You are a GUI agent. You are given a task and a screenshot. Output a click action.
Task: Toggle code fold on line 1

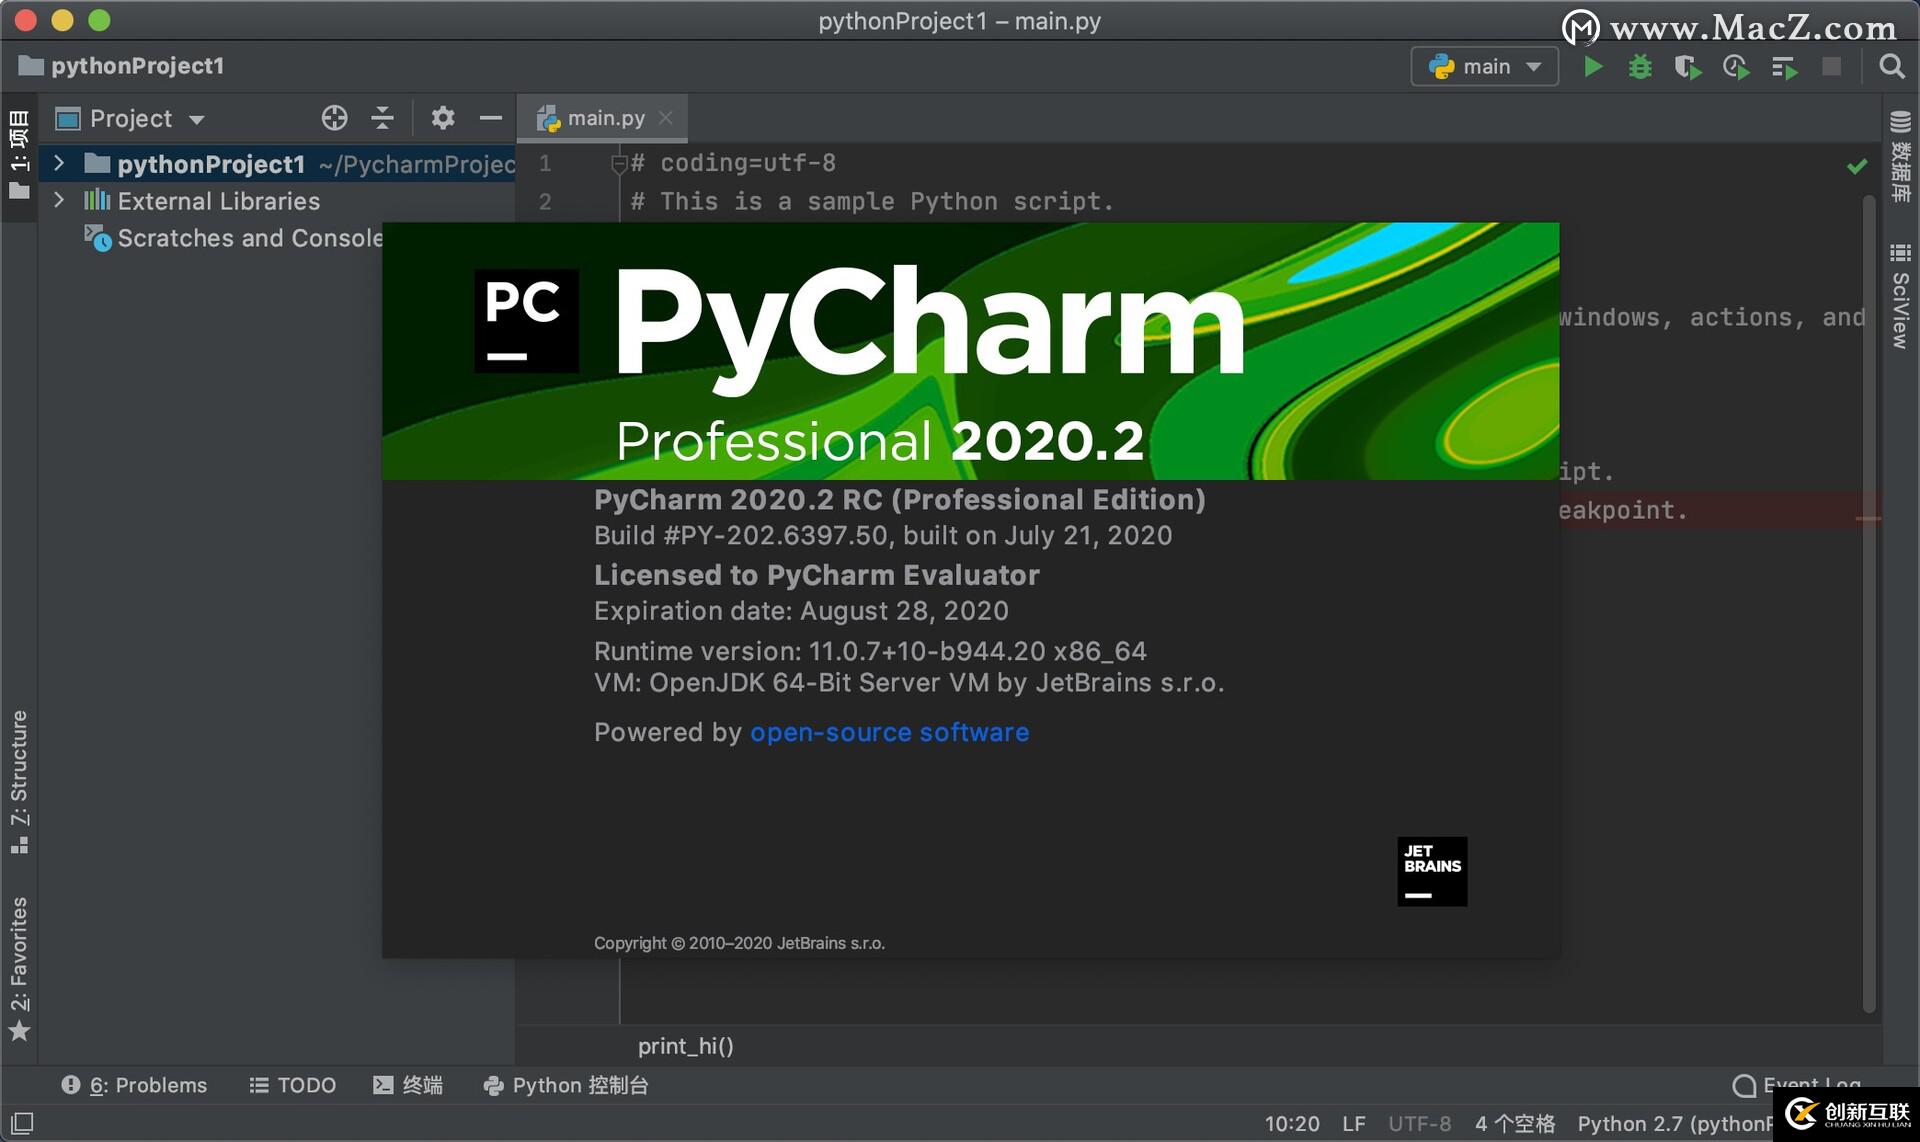click(x=618, y=164)
